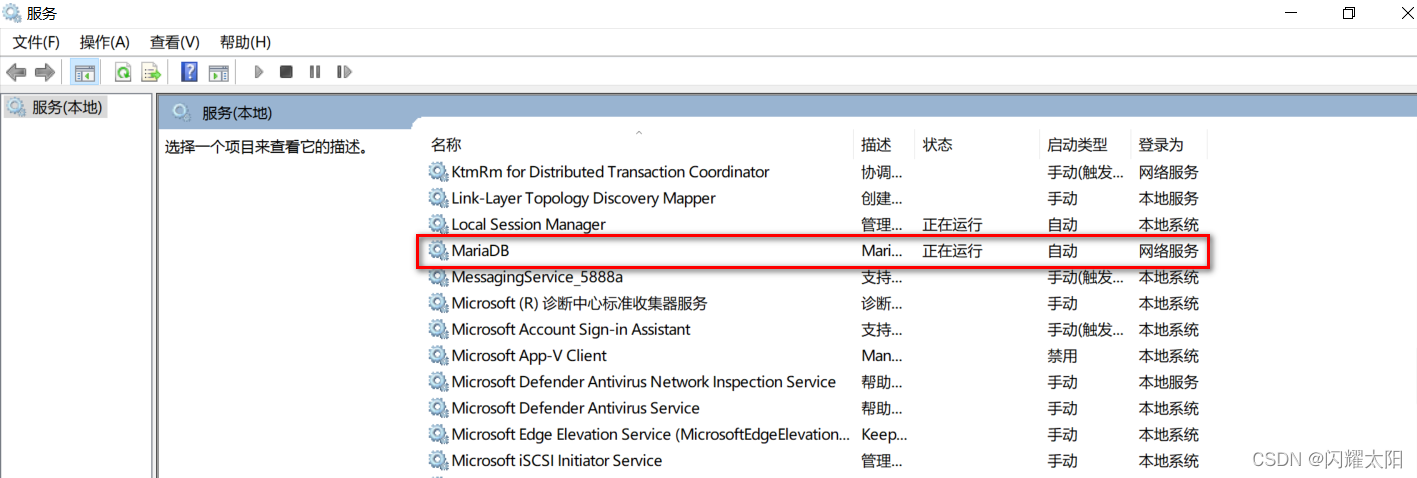The image size is (1417, 478).
Task: Select Microsoft Defender Antivirus Network Inspection Service
Action: coord(643,382)
